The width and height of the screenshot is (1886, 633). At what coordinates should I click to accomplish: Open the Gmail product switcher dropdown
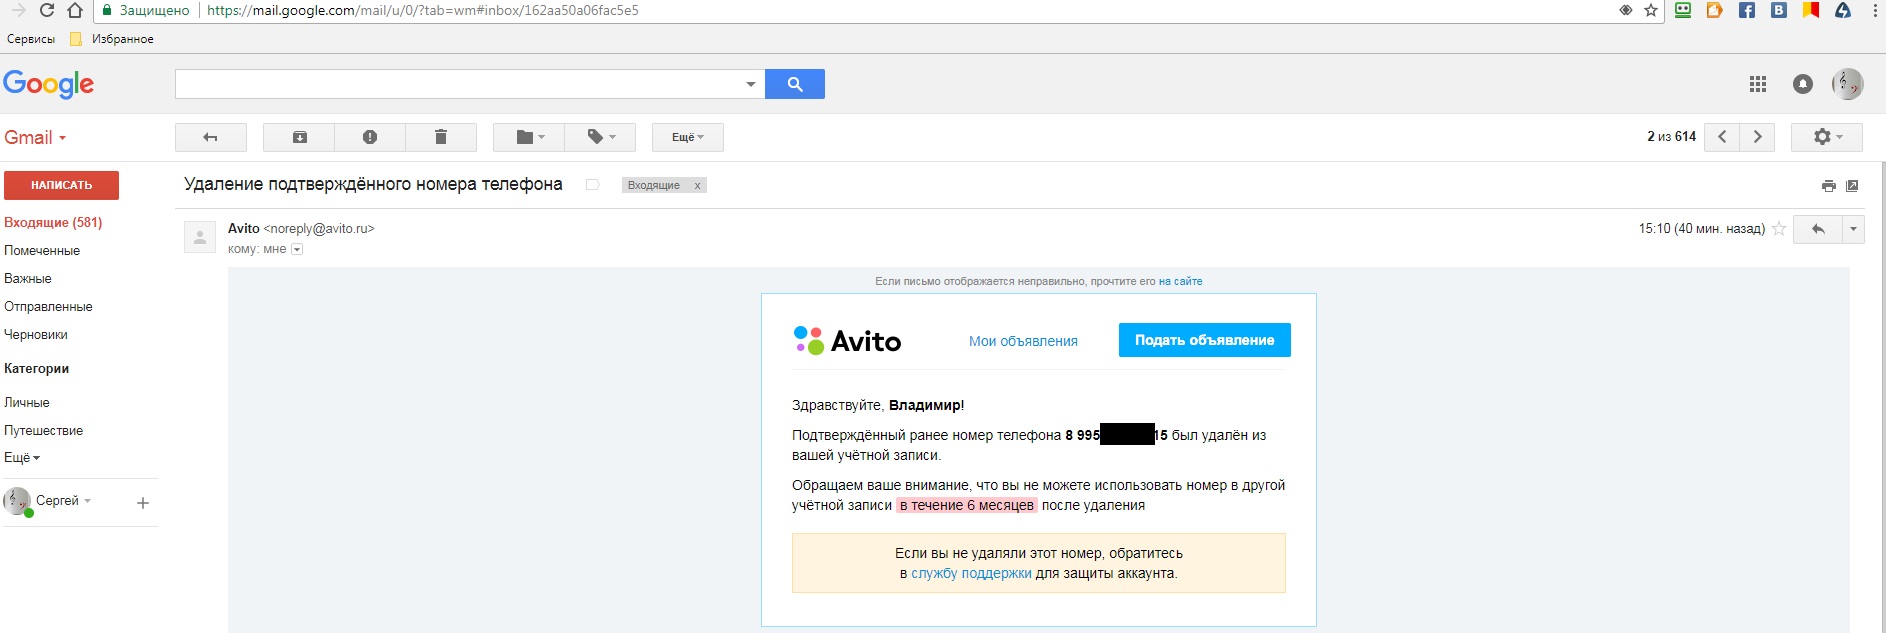[x=35, y=138]
